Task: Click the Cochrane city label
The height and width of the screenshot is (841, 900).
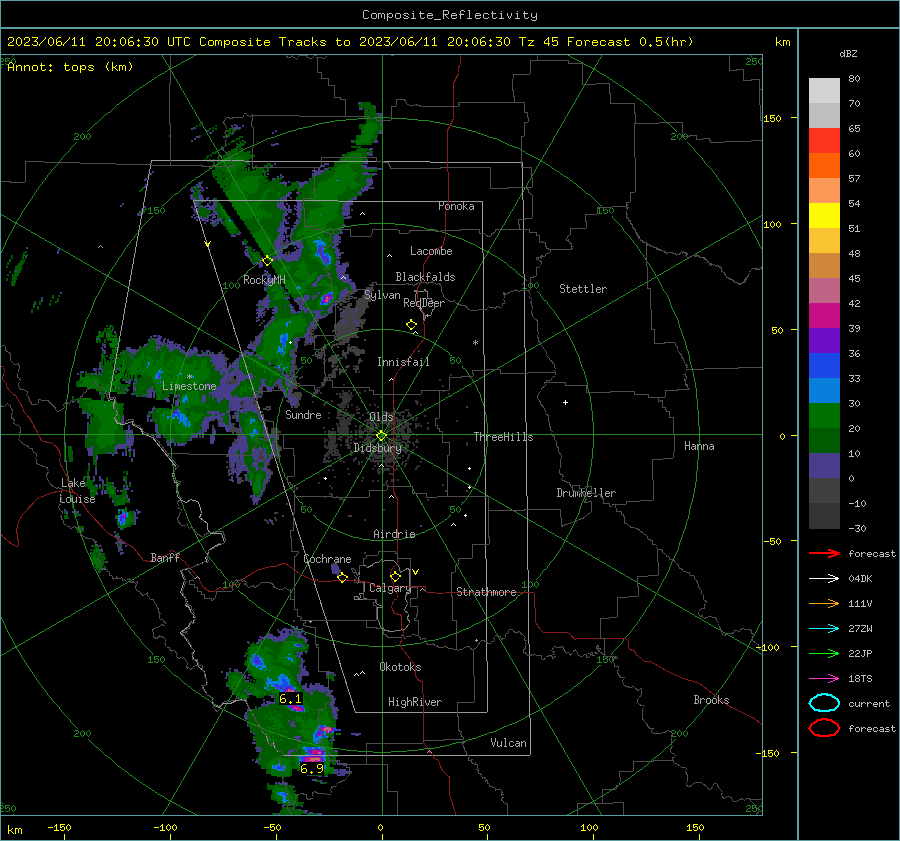Action: tap(327, 559)
